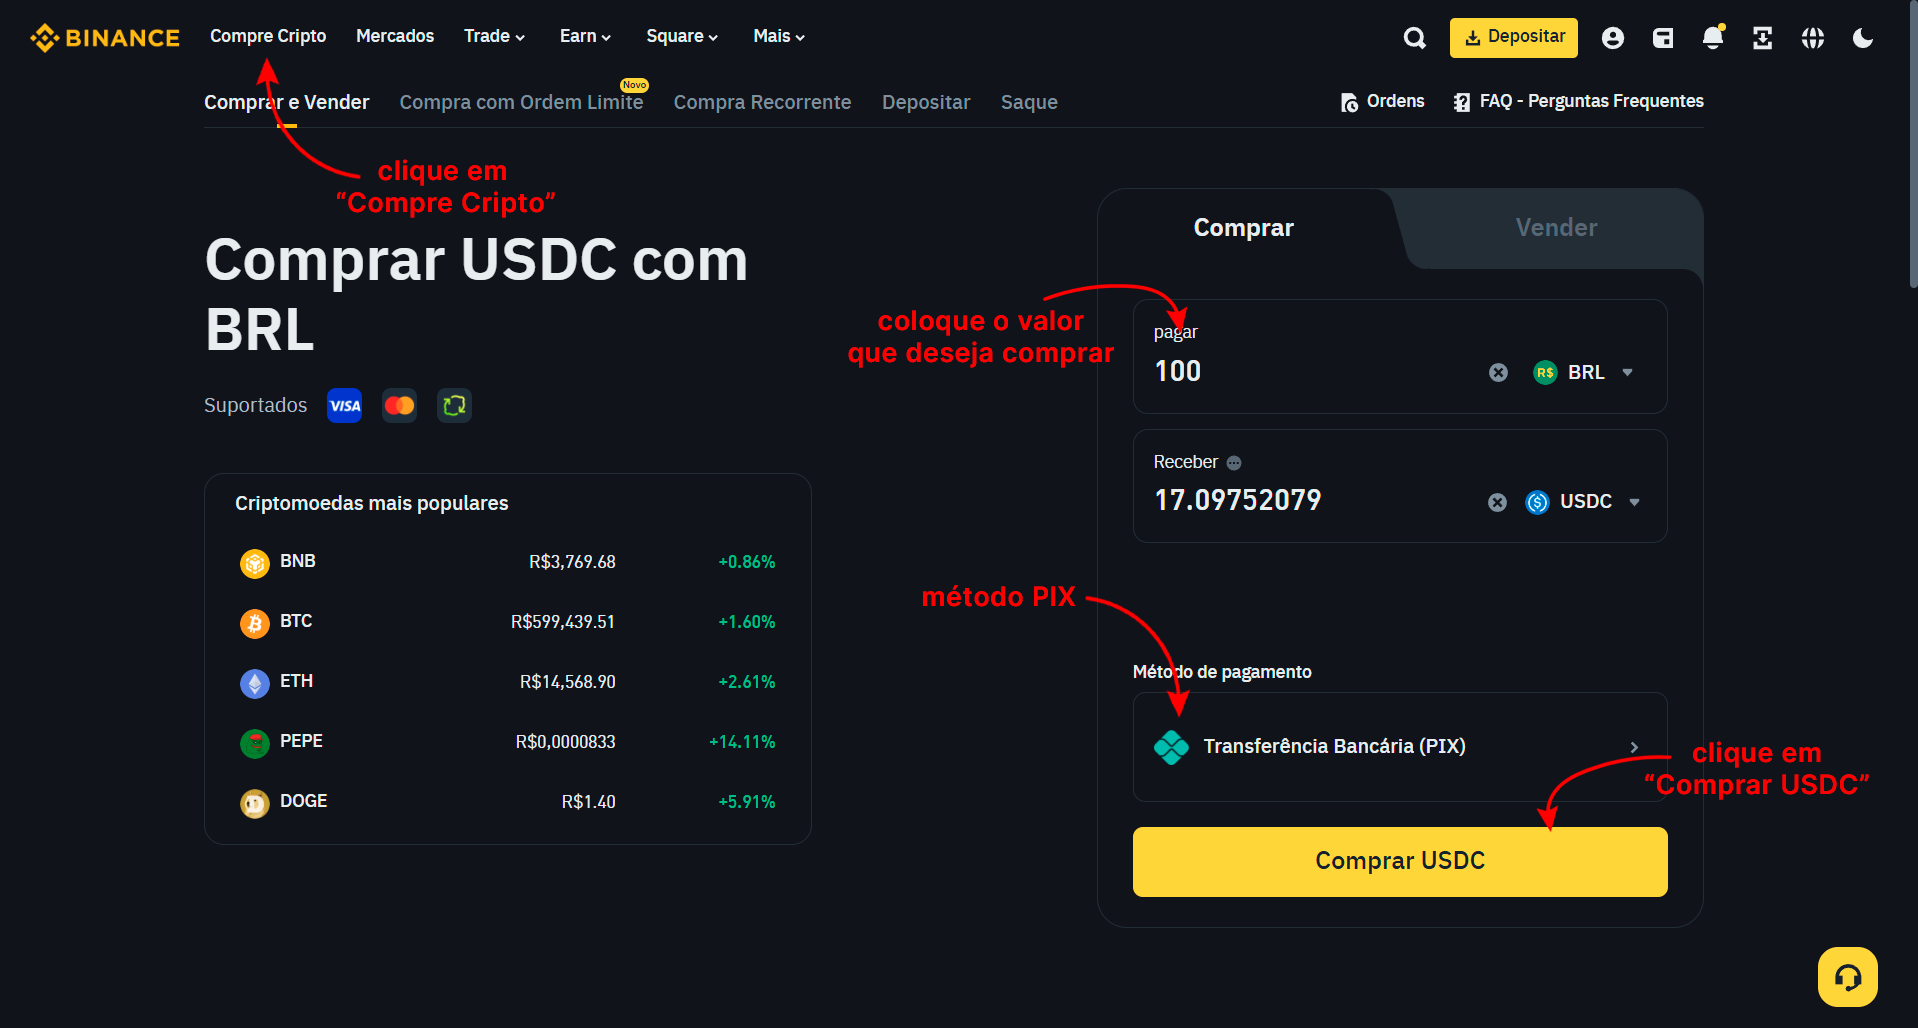Click the ETH coin icon

255,683
